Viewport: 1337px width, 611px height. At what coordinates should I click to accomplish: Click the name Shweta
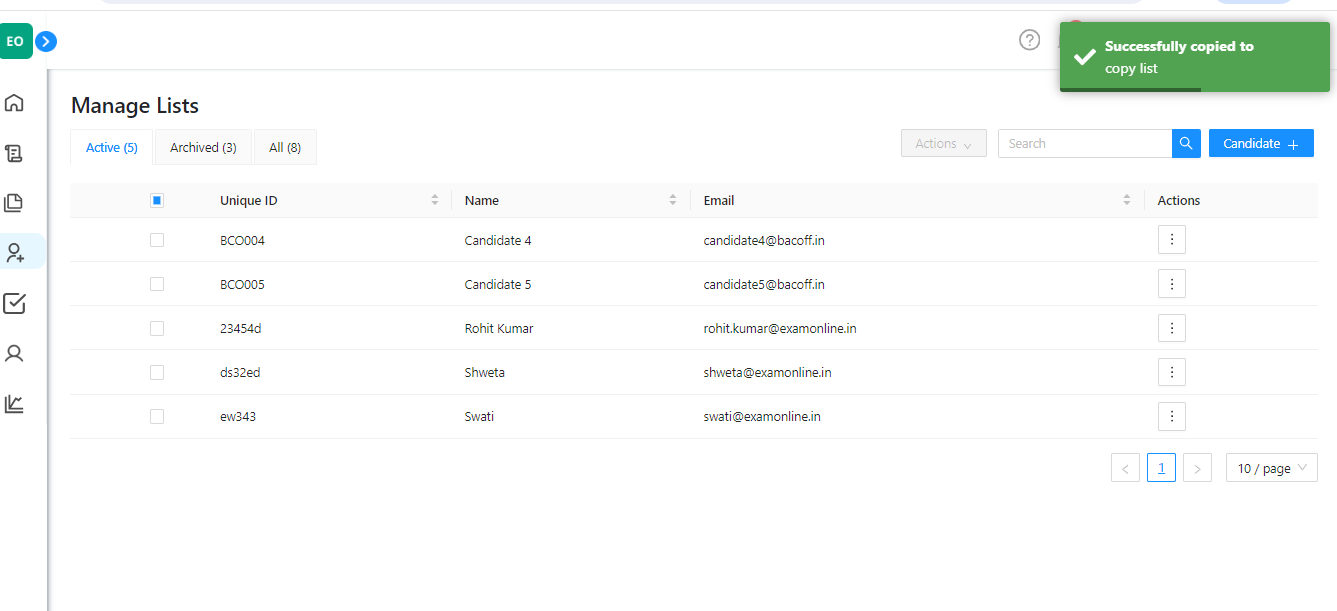pyautogui.click(x=485, y=372)
